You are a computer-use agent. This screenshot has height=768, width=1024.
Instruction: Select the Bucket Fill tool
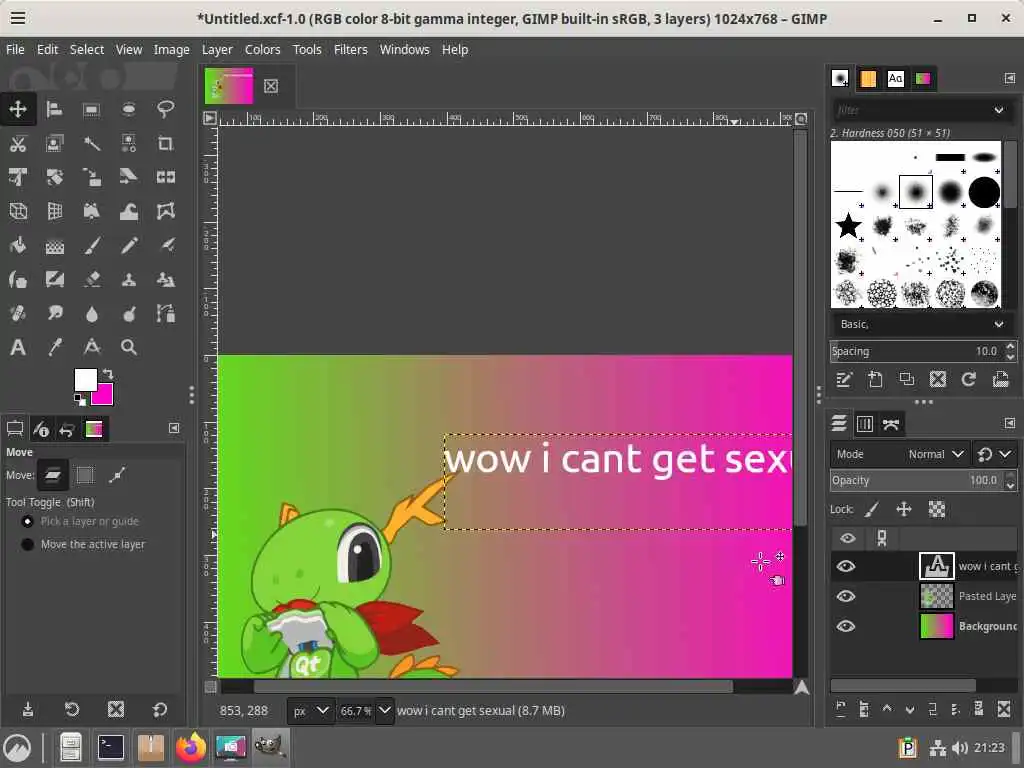18,246
